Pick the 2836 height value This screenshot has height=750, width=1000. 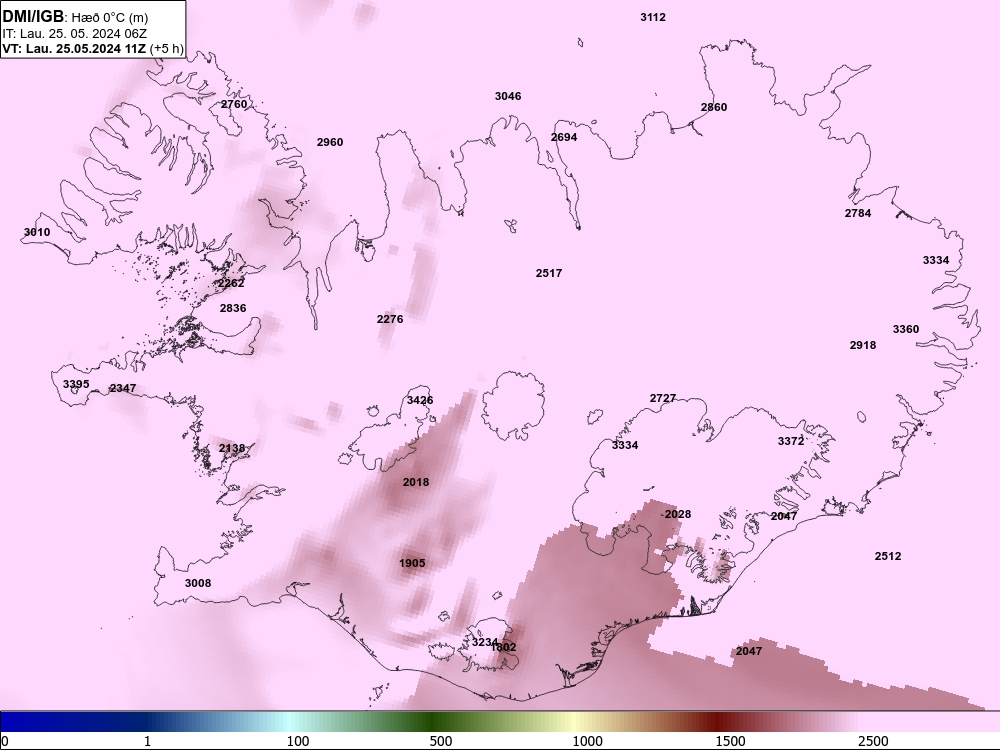pos(233,308)
